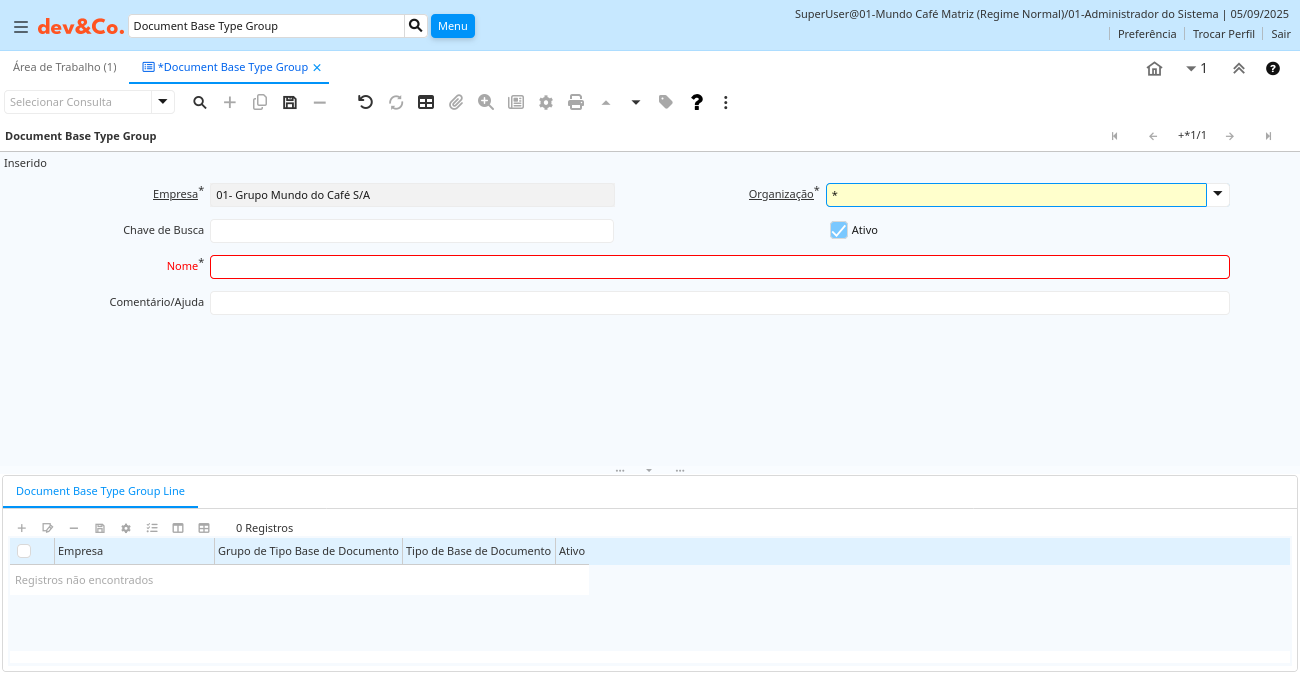Click the Save record icon in toolbar
The height and width of the screenshot is (674, 1300).
click(290, 102)
